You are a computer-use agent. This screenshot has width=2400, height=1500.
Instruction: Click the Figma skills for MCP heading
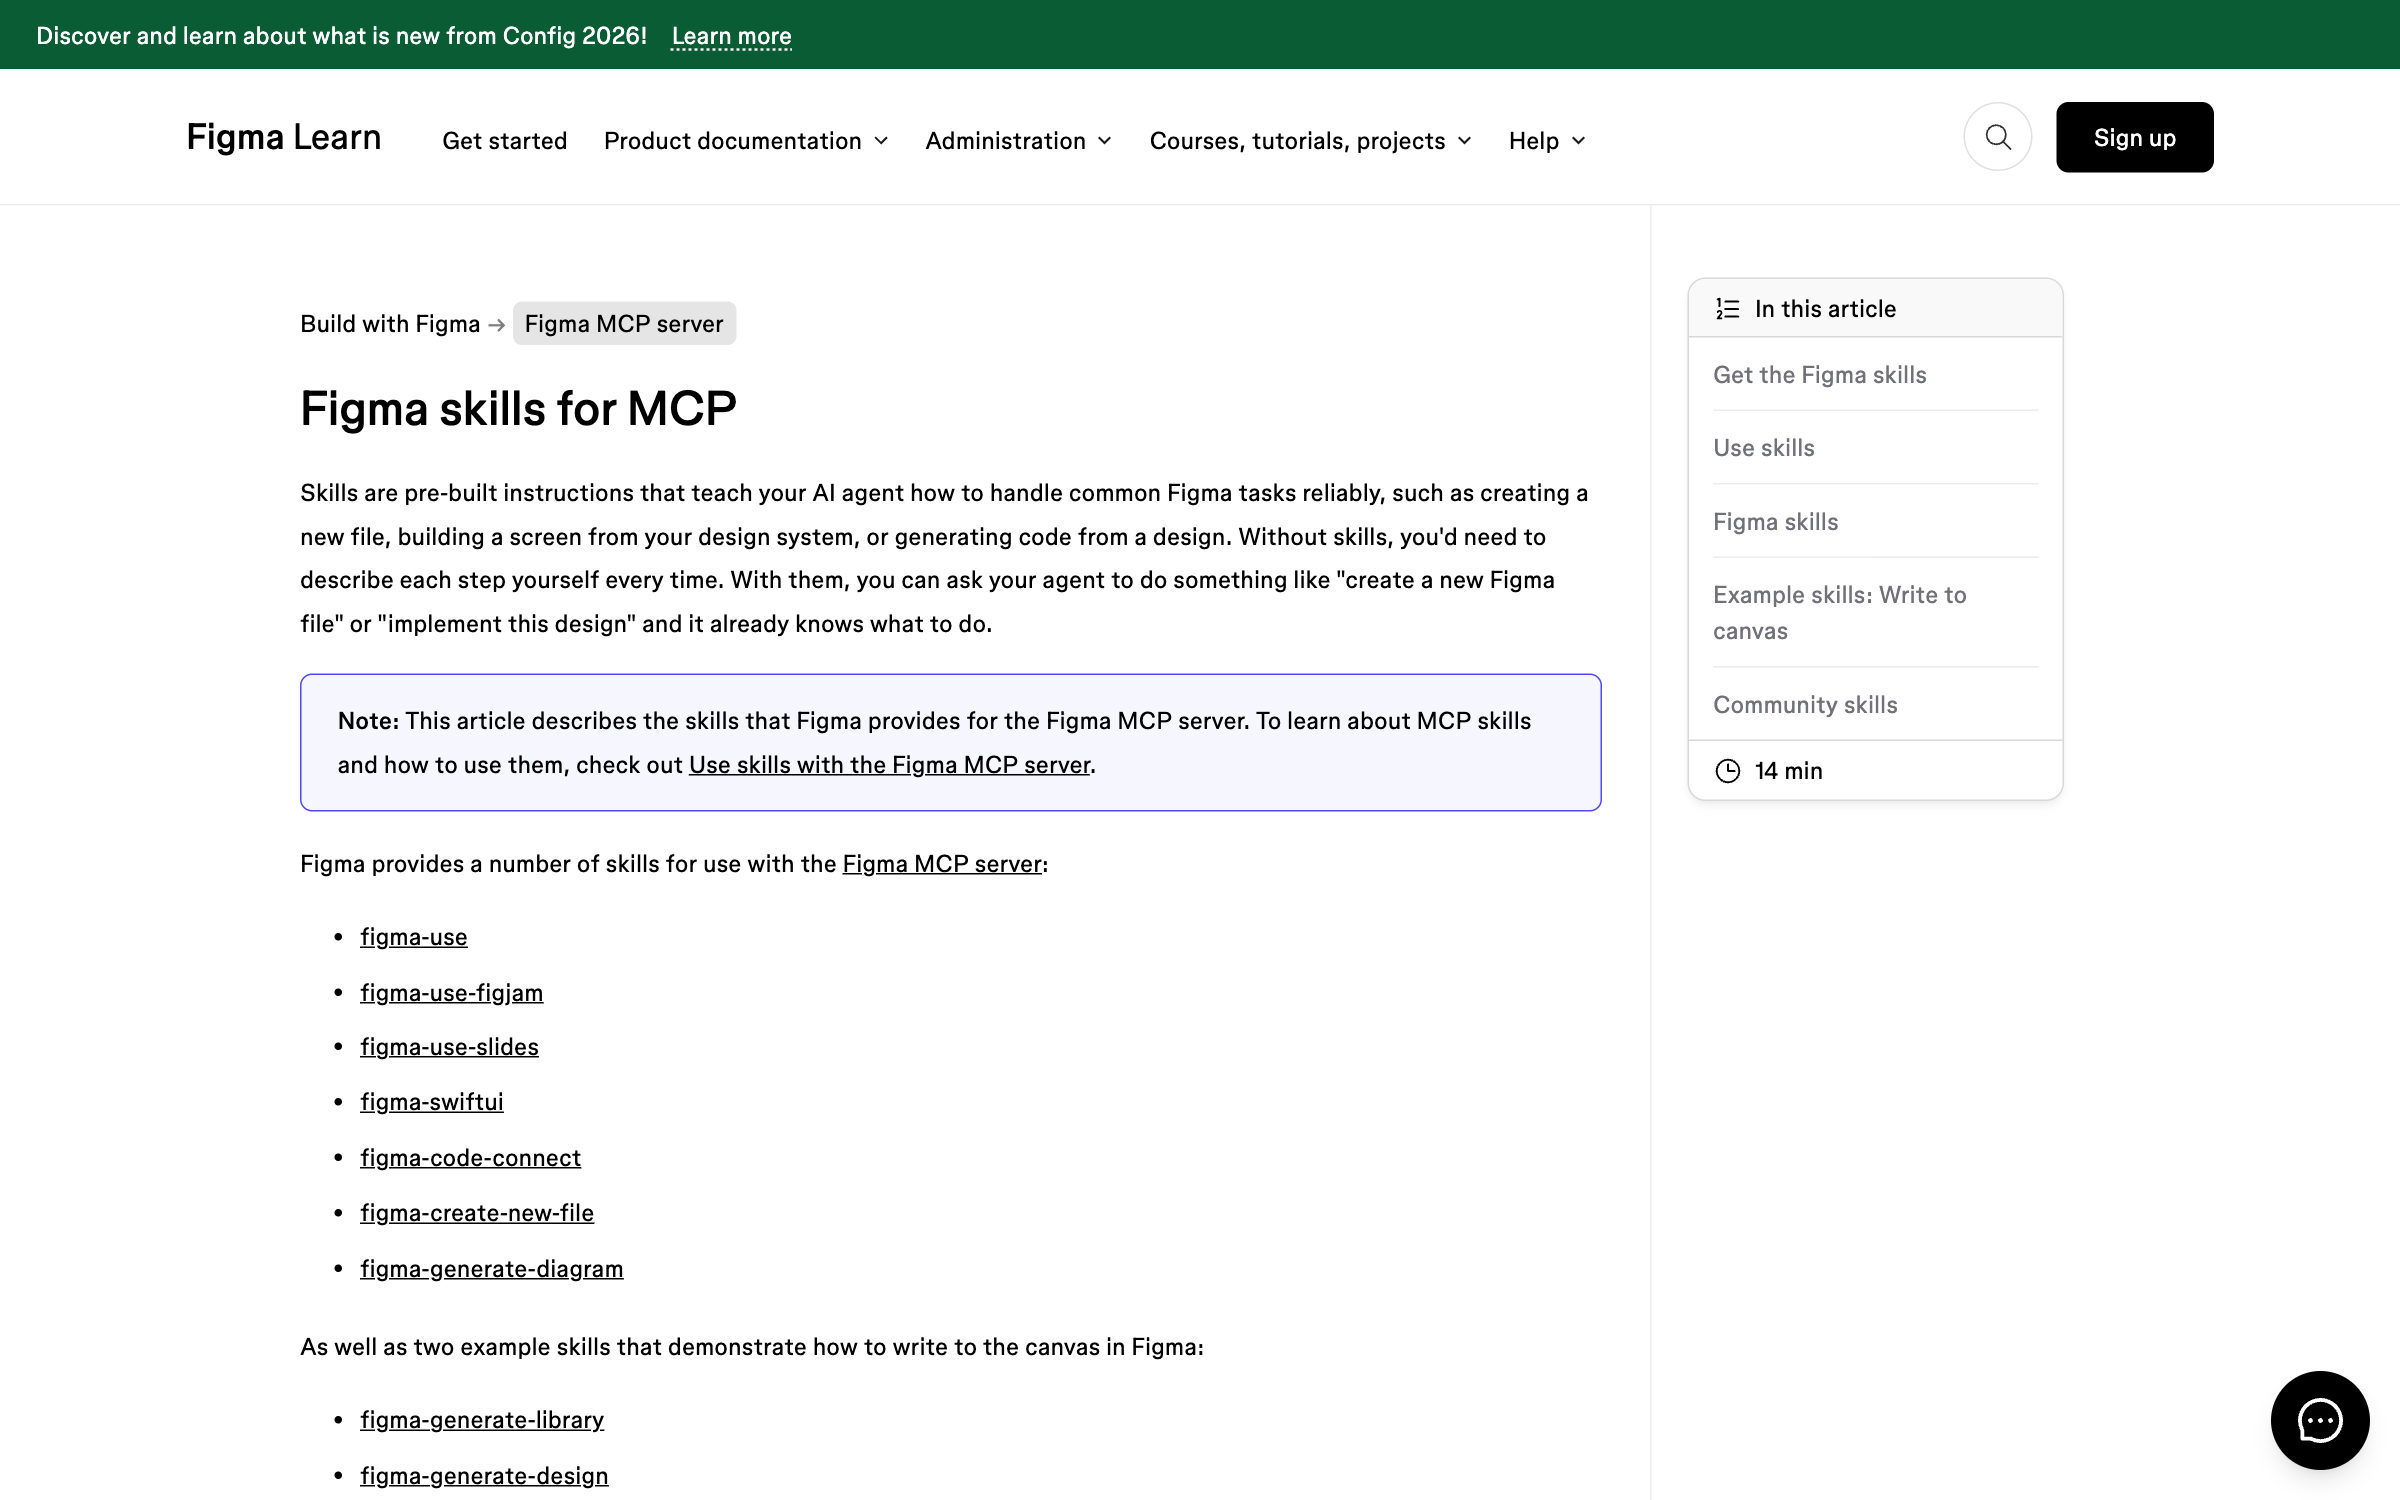[x=518, y=409]
